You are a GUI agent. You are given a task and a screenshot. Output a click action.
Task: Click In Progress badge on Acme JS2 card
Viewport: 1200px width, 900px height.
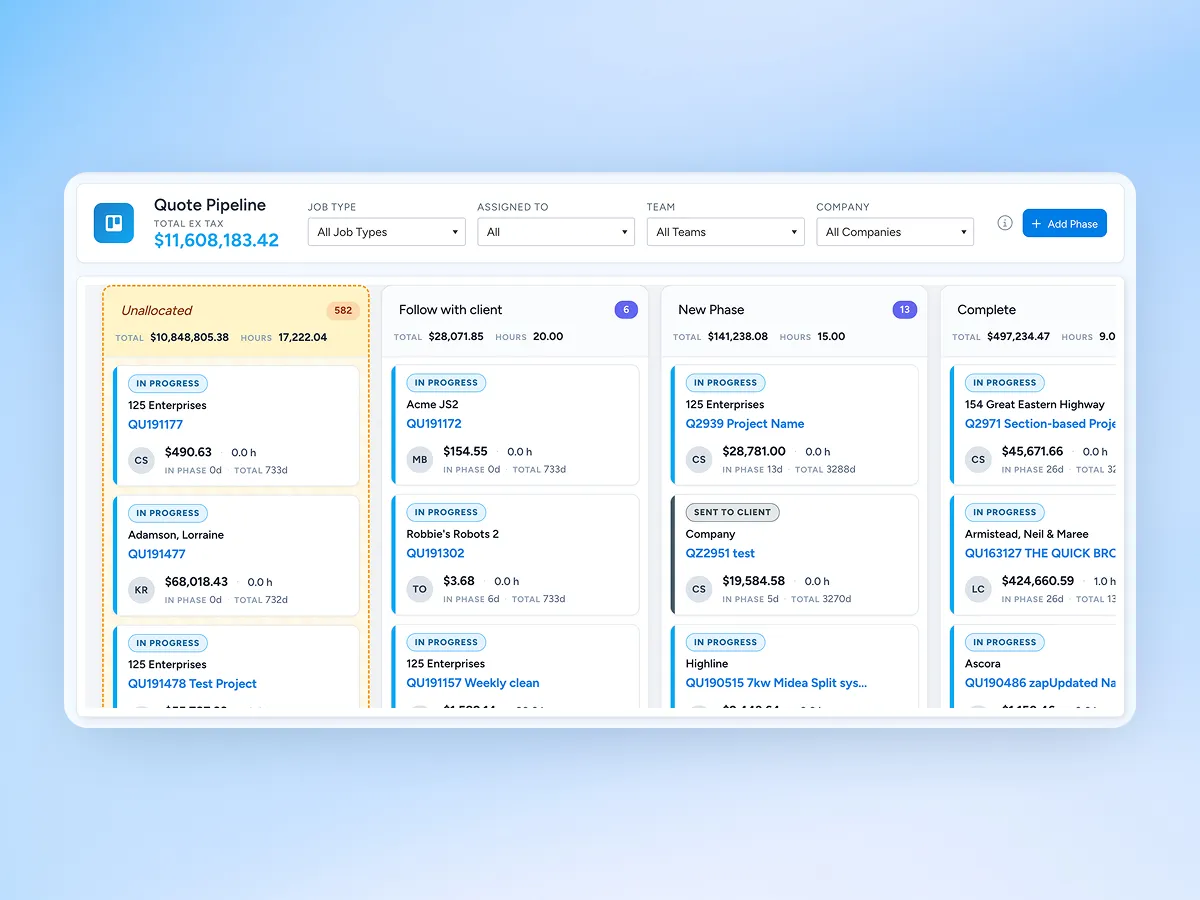pyautogui.click(x=446, y=382)
